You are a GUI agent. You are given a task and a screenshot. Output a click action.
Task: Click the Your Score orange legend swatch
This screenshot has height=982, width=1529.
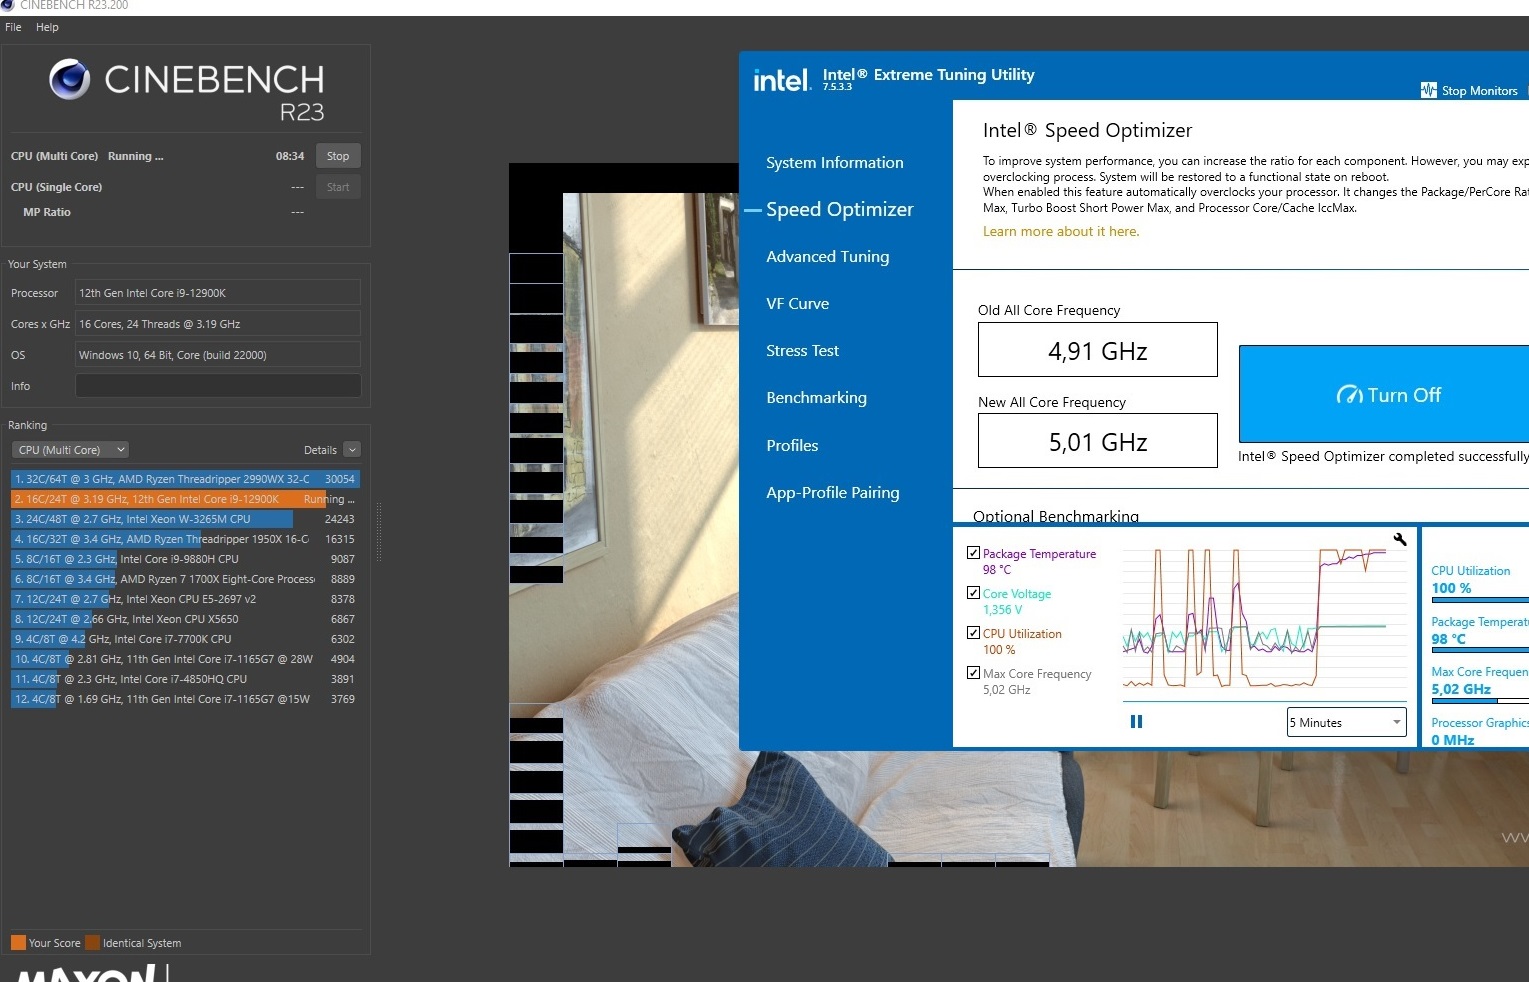pyautogui.click(x=18, y=942)
